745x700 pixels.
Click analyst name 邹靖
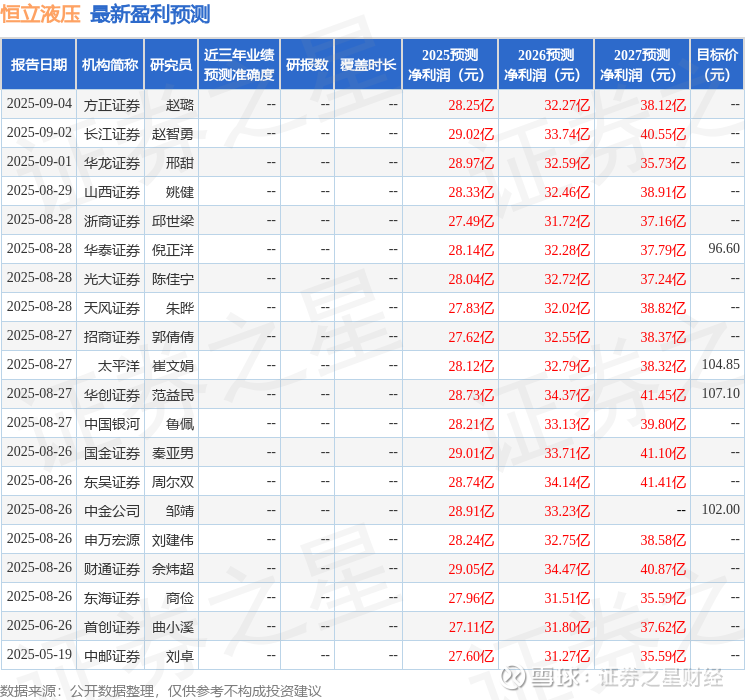(x=180, y=511)
